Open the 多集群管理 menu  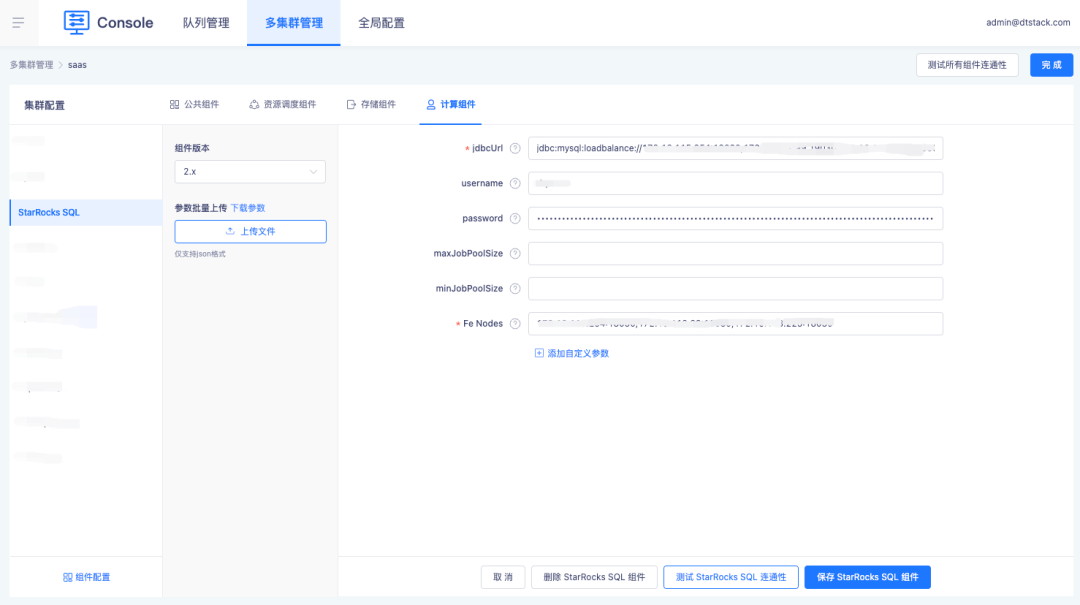294,23
